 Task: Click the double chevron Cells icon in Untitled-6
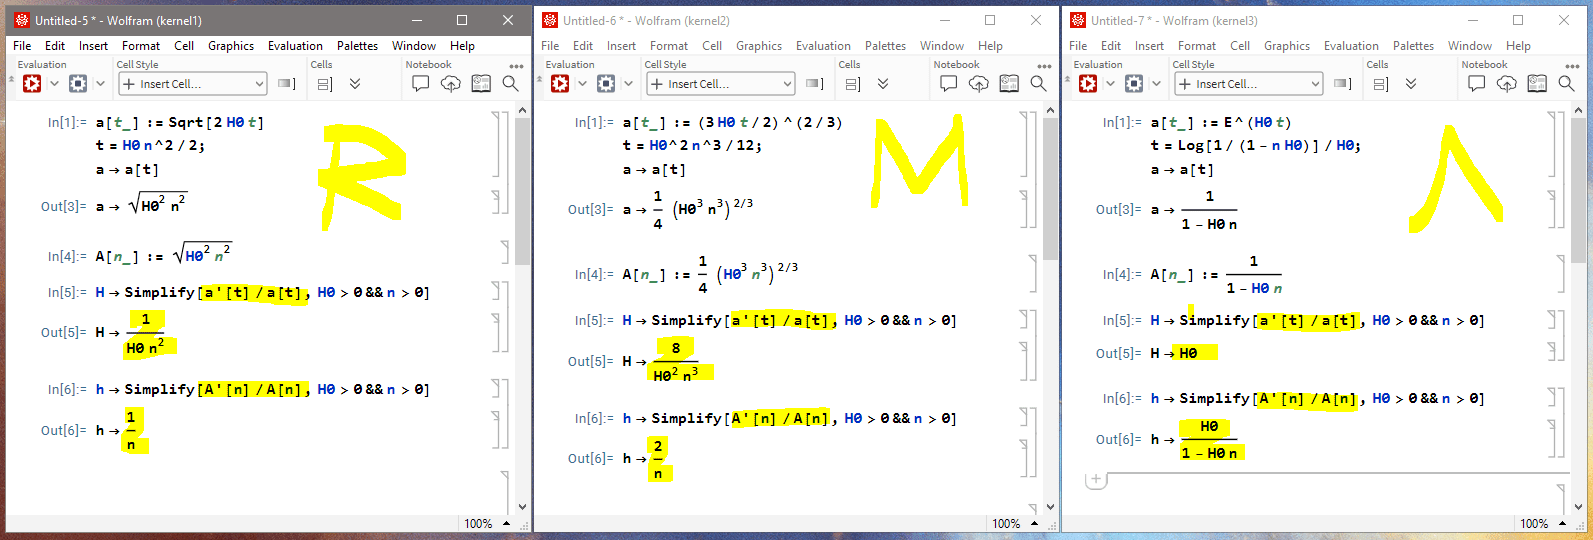click(x=883, y=84)
